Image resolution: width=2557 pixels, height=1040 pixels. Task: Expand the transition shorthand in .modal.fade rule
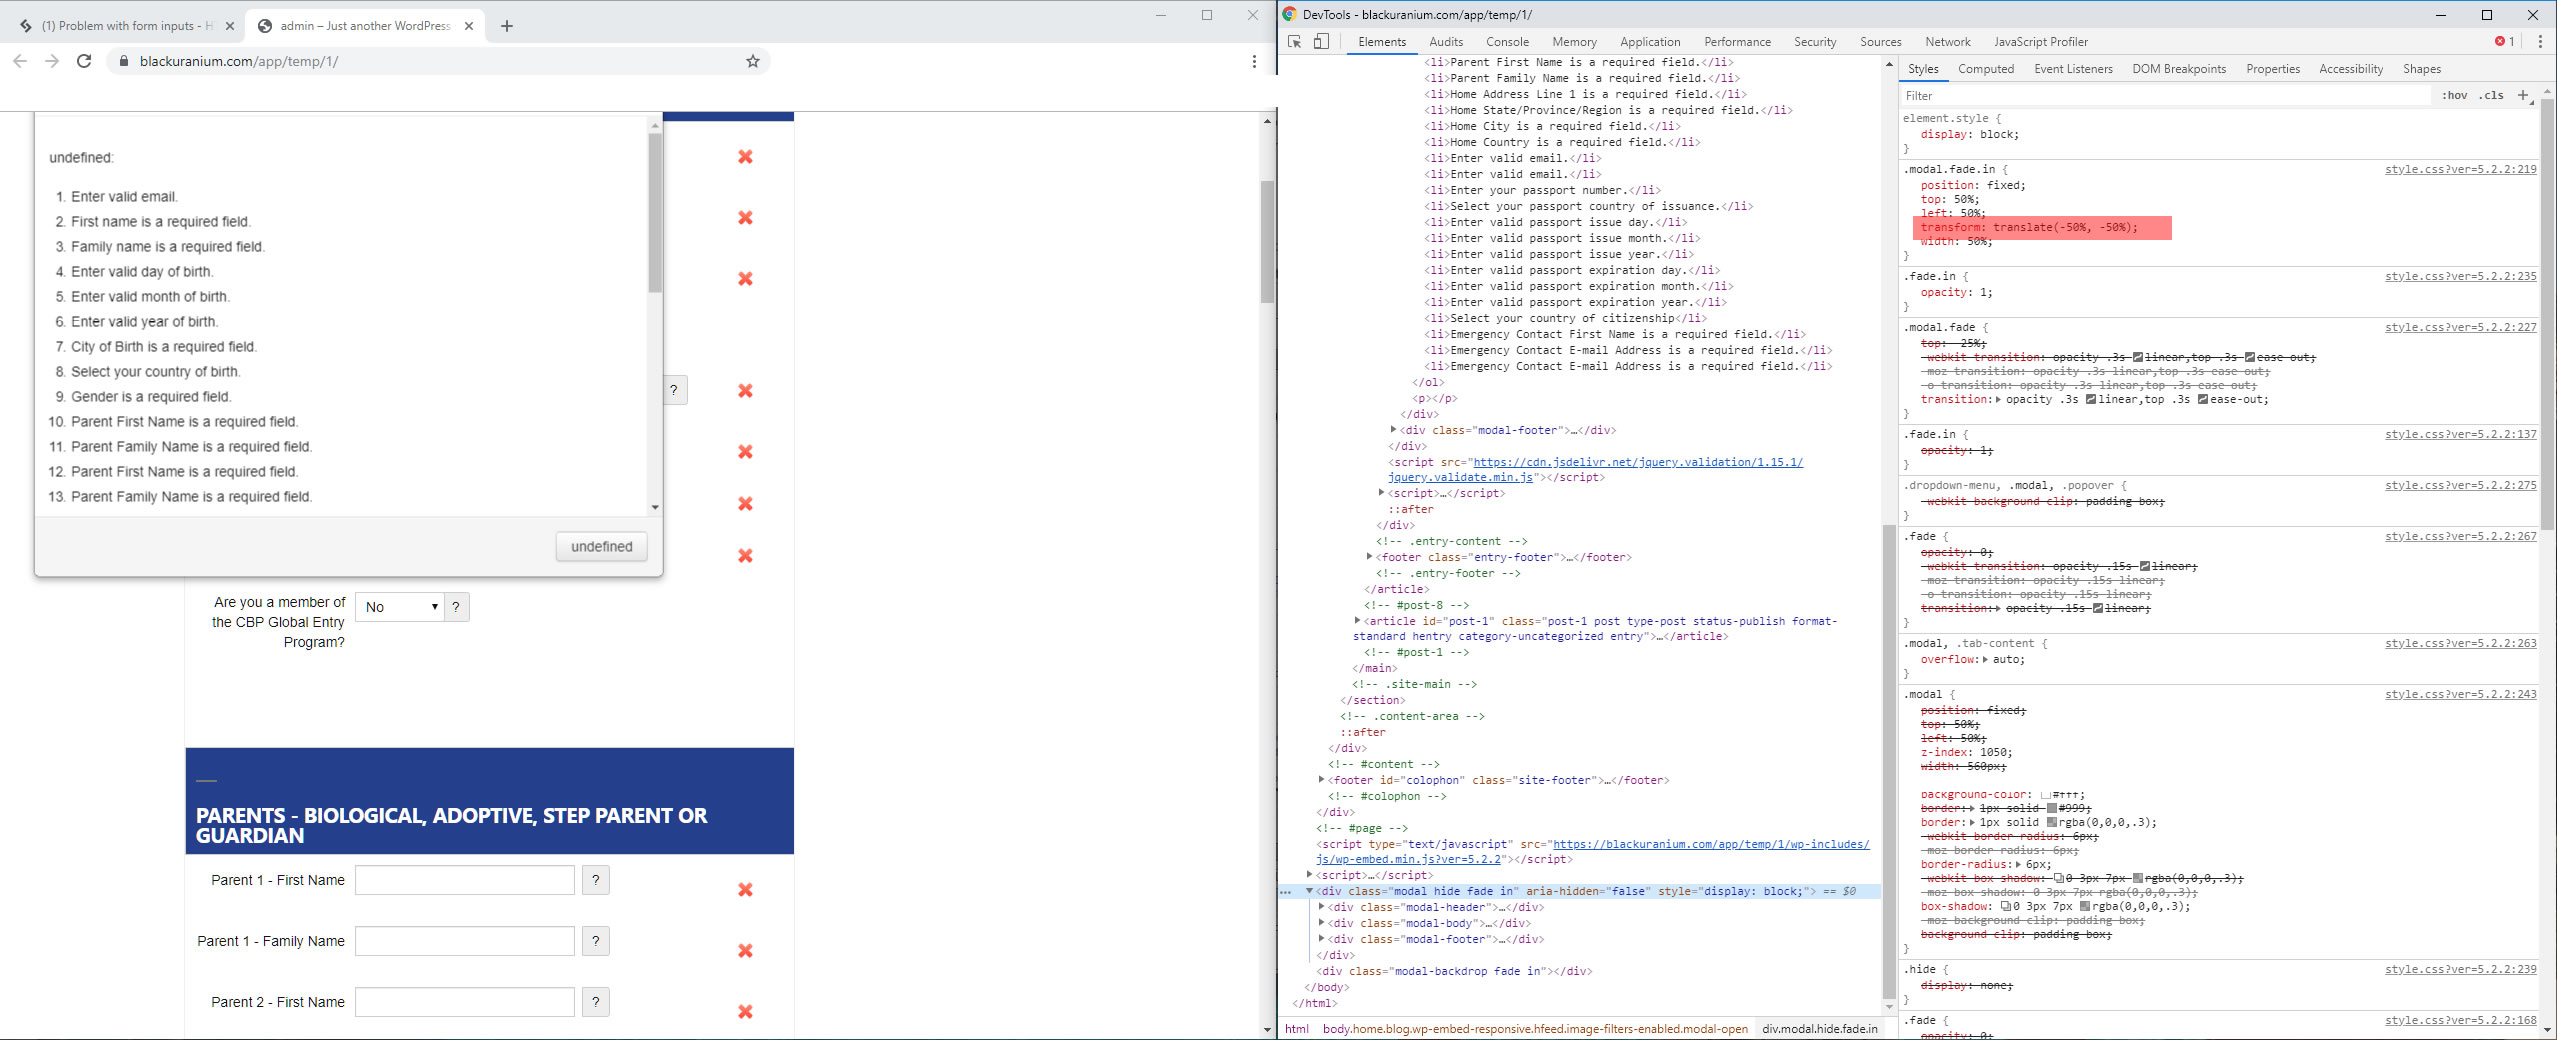[x=1998, y=399]
